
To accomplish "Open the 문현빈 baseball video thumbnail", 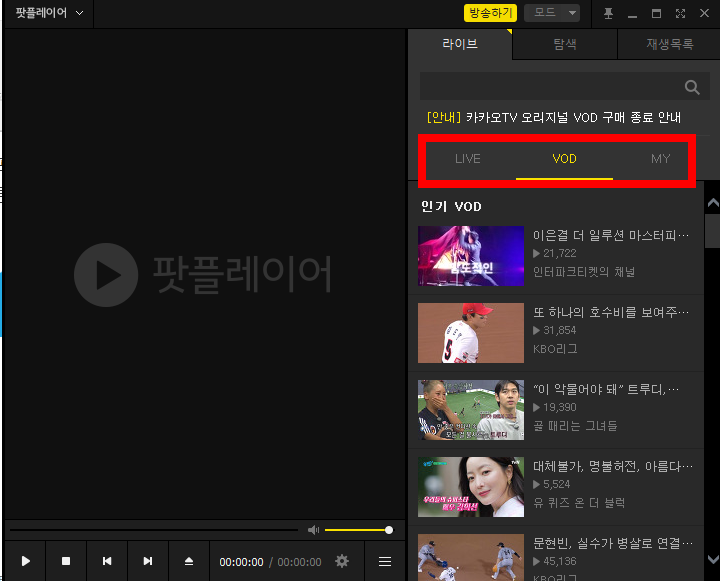I will tap(471, 557).
